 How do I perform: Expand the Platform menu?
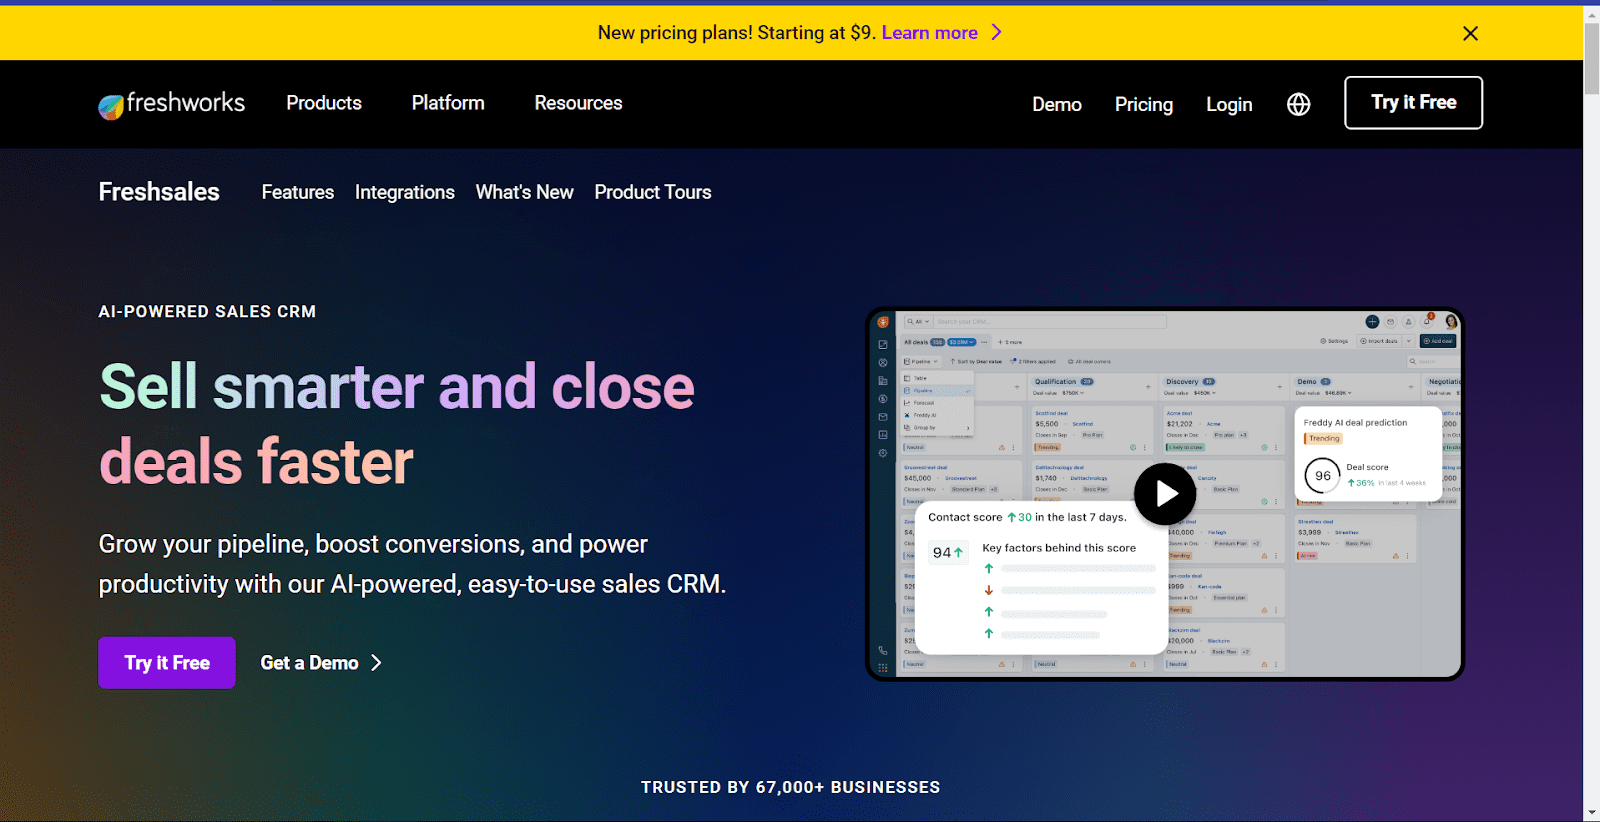click(448, 103)
